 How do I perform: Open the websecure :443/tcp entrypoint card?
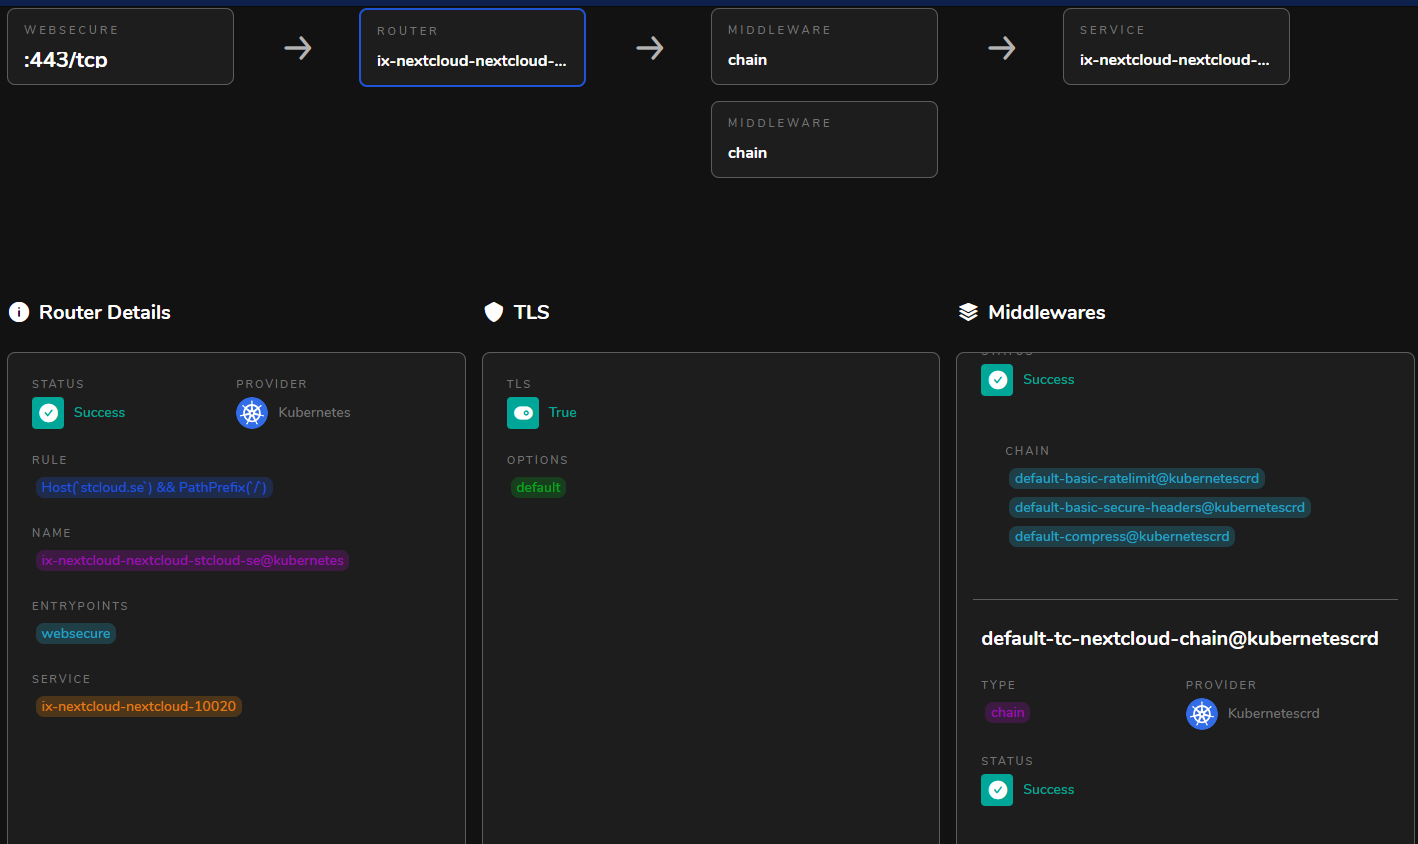coord(120,46)
